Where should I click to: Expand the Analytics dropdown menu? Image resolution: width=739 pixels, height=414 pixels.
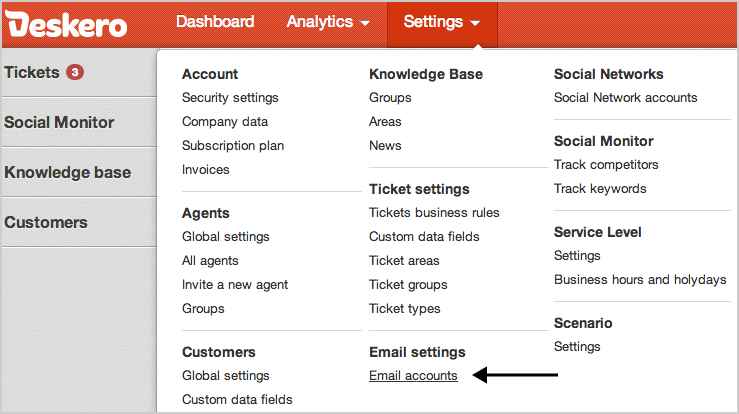(328, 22)
